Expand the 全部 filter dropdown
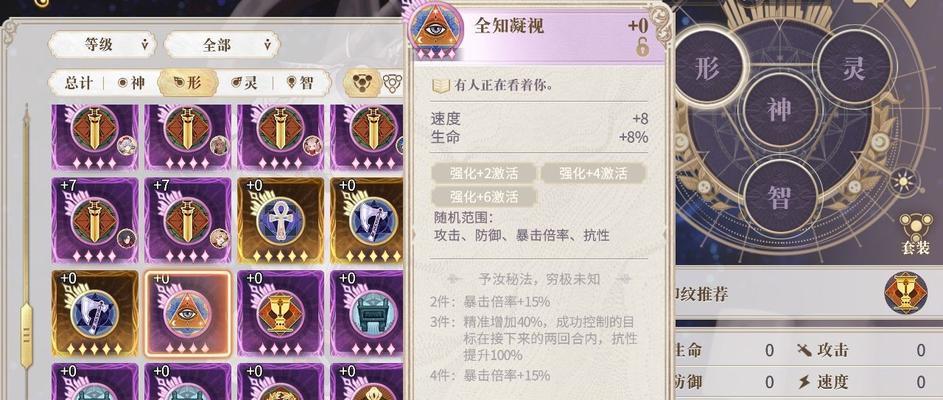Image resolution: width=943 pixels, height=400 pixels. [222, 45]
